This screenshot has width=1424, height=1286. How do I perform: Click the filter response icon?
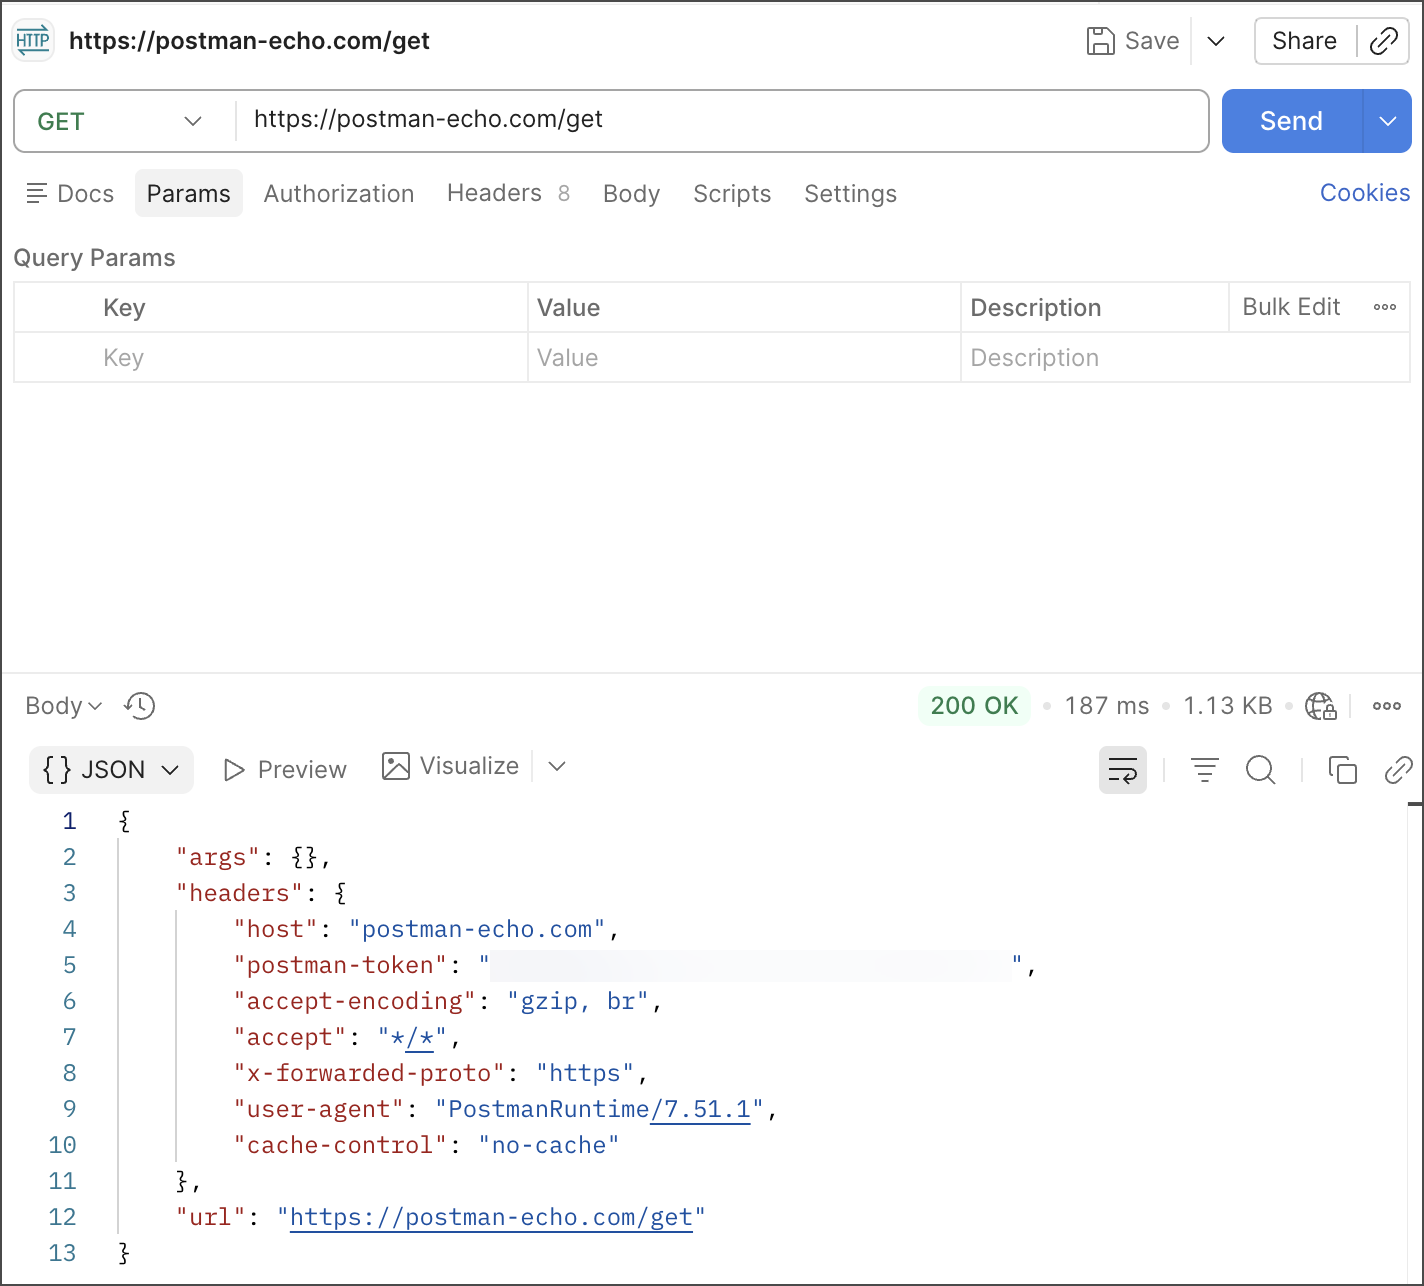pyautogui.click(x=1205, y=770)
